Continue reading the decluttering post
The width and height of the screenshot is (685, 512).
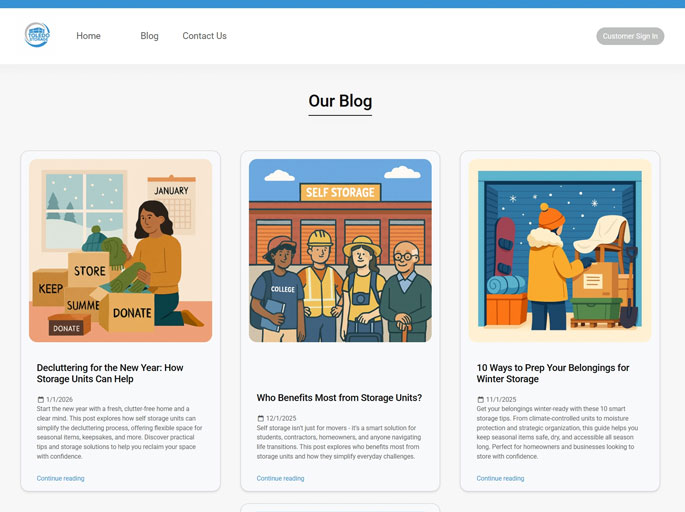point(60,479)
